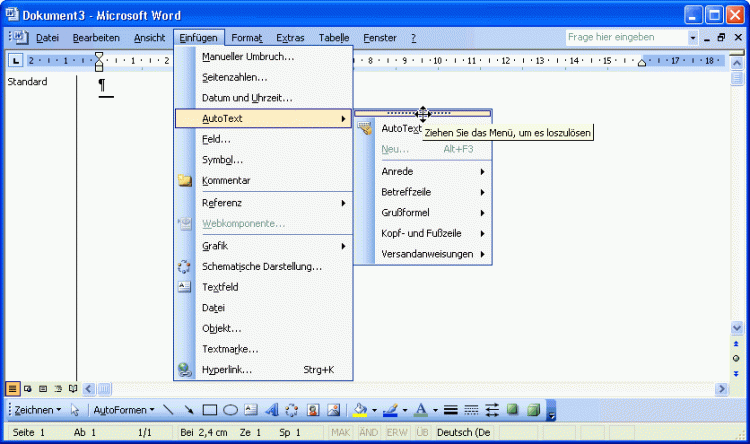The height and width of the screenshot is (444, 750).
Task: Apply the 3D style icon
Action: point(533,410)
